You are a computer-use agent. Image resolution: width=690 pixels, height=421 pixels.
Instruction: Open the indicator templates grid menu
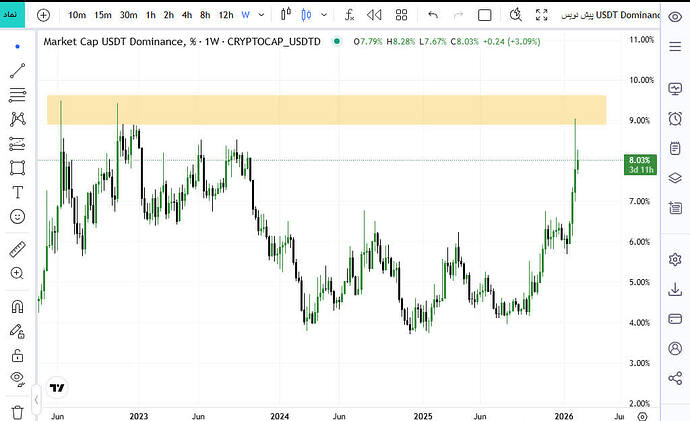coord(400,15)
